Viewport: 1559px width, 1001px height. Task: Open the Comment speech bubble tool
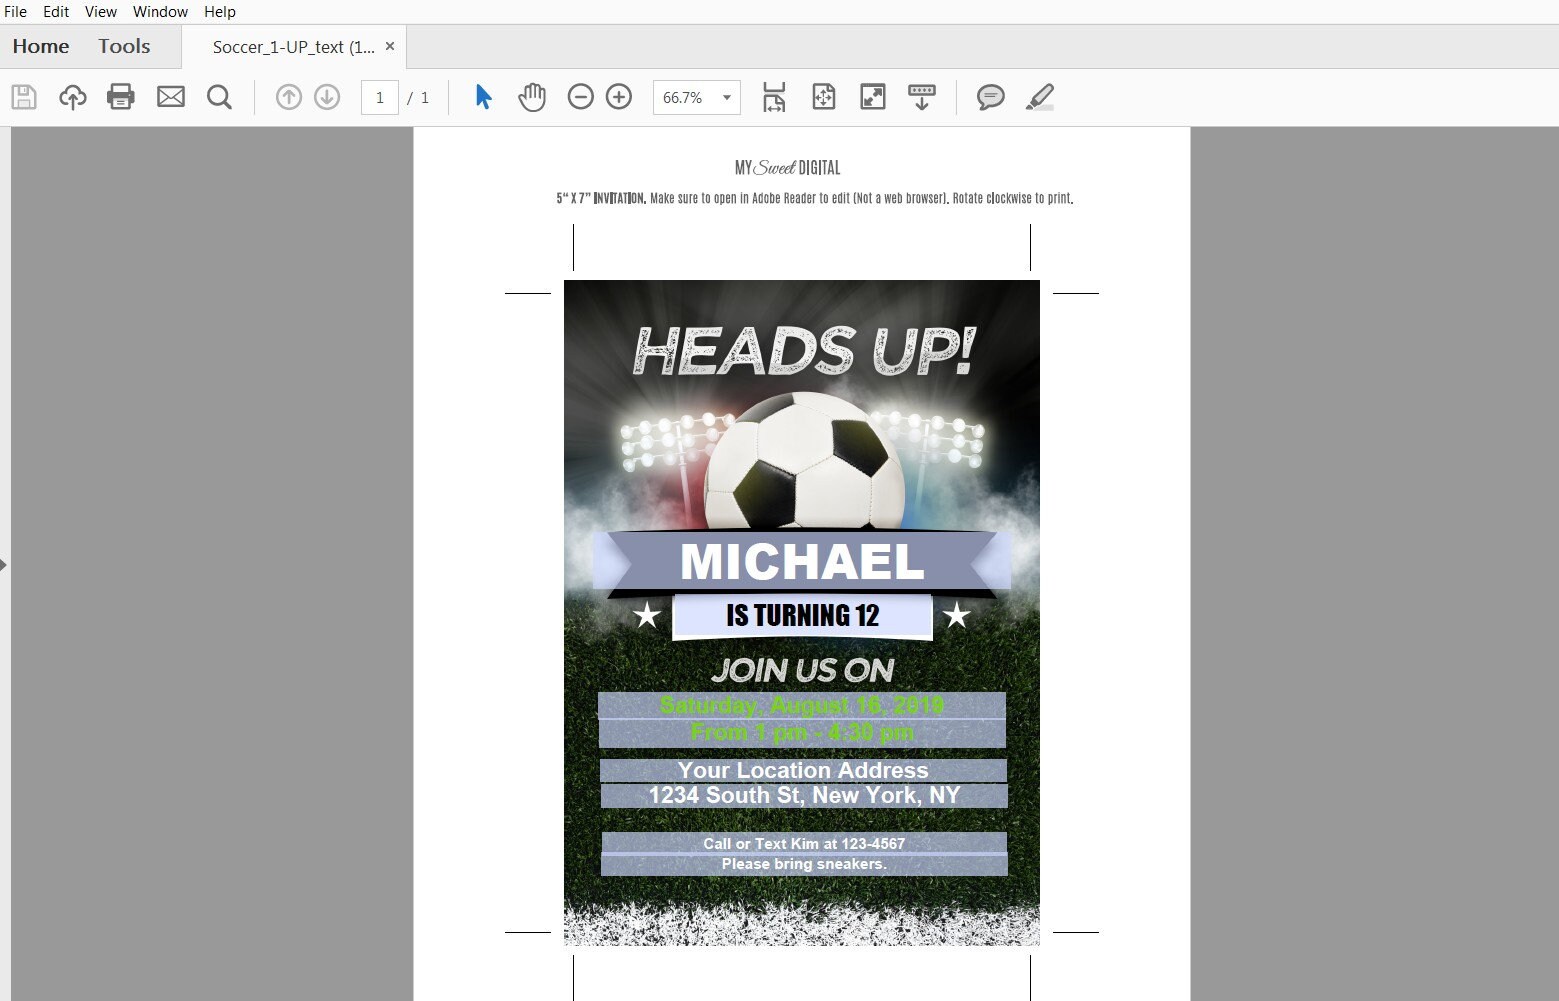990,97
